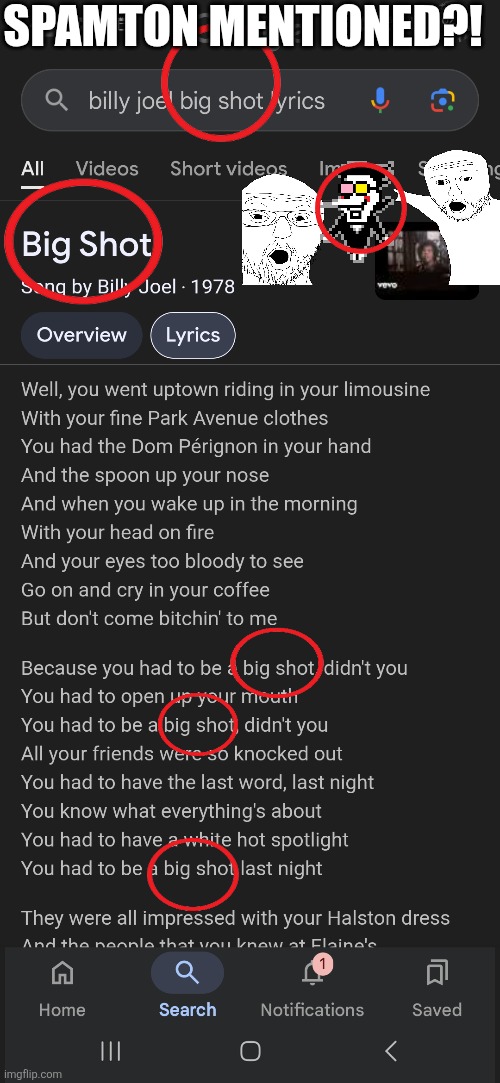Tap the magnifying glass in search bar
Viewport: 500px width, 1083px height.
click(x=57, y=101)
